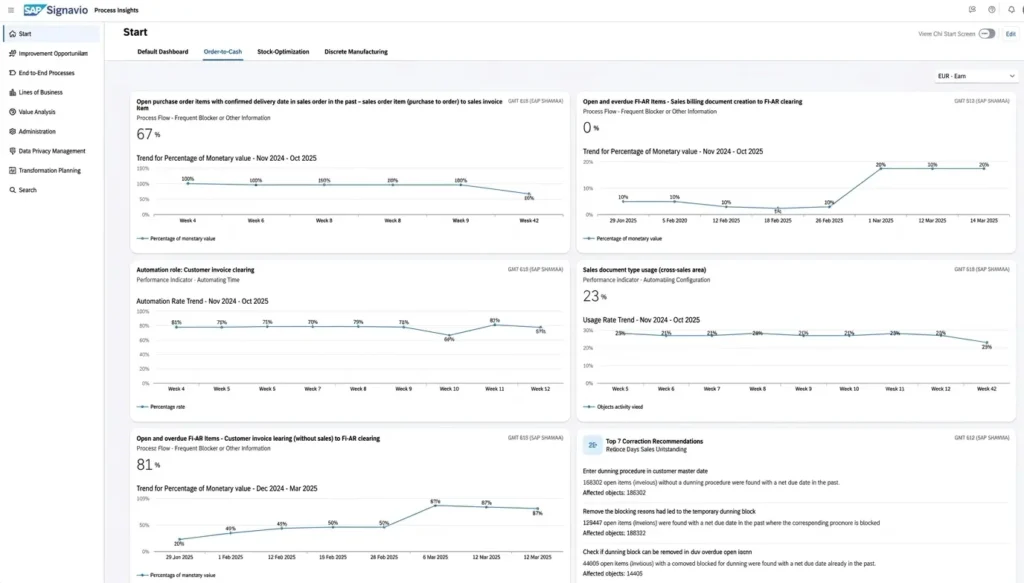Click the Start page heading

point(135,32)
